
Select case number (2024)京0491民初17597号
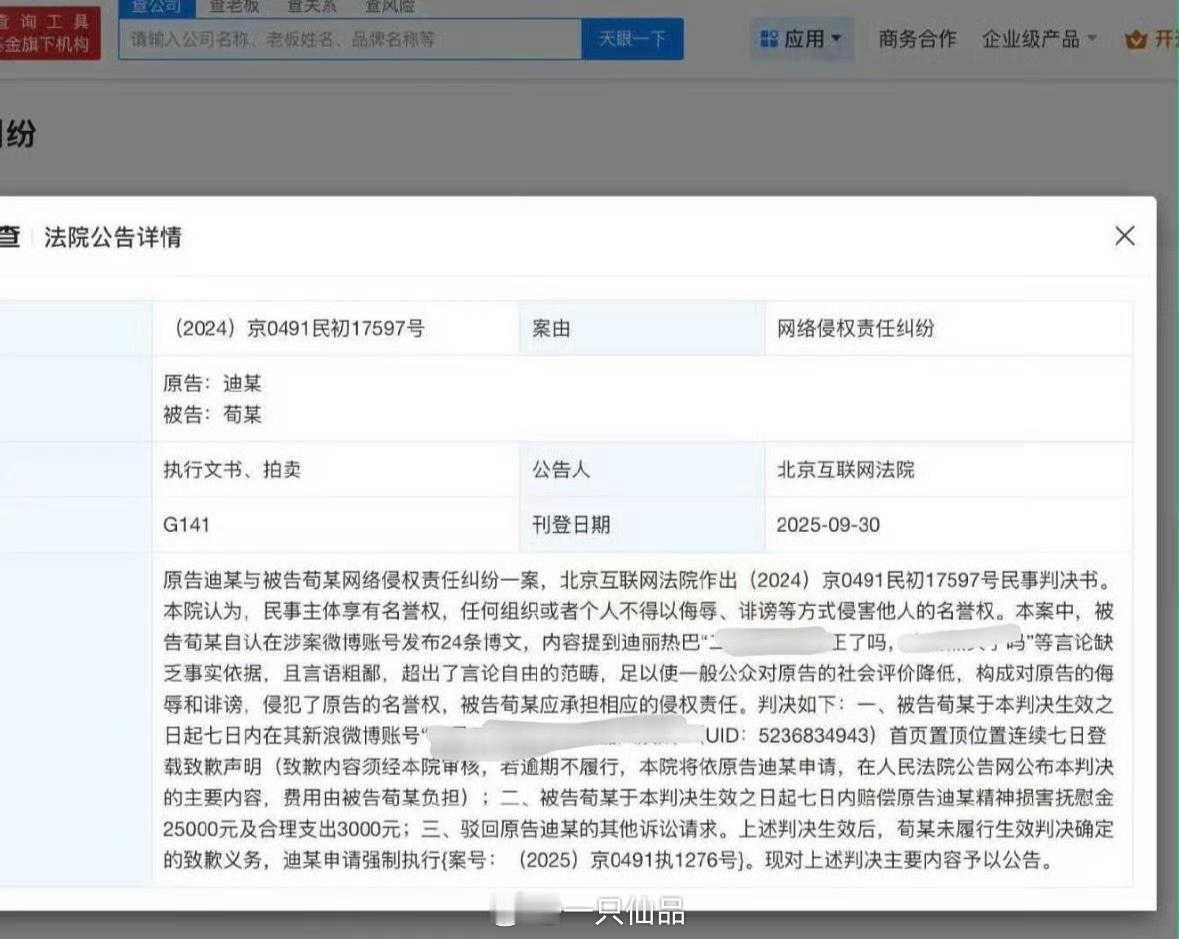point(299,329)
